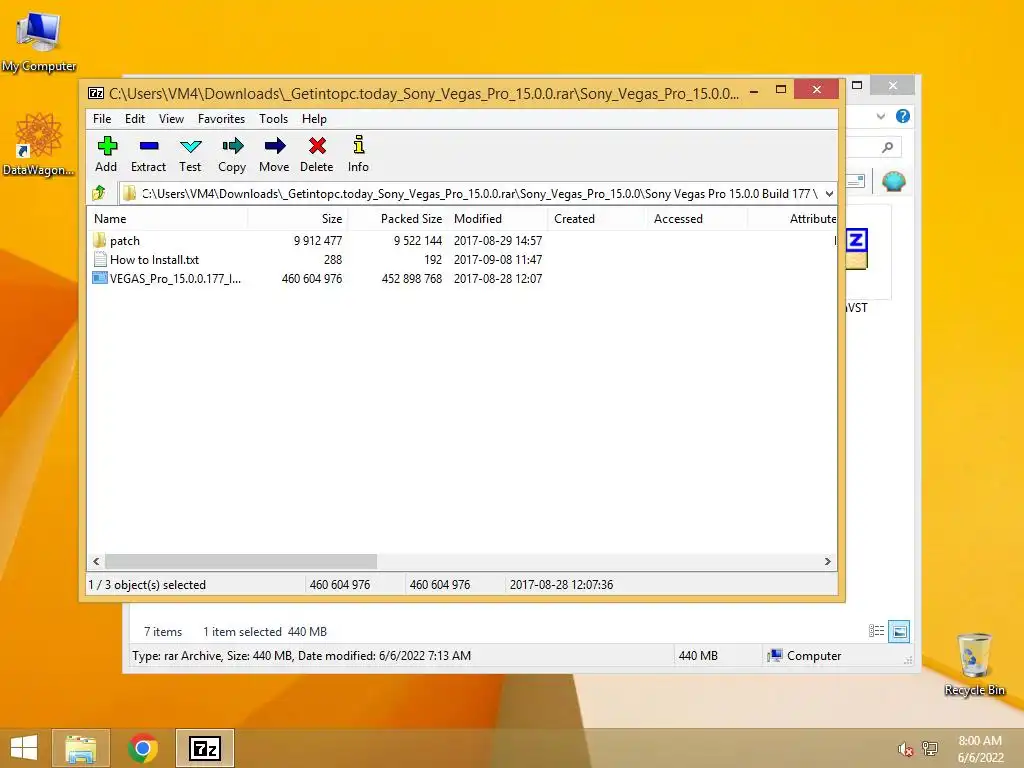Open the Recycle Bin desktop icon
Image resolution: width=1024 pixels, height=768 pixels.
pyautogui.click(x=974, y=664)
